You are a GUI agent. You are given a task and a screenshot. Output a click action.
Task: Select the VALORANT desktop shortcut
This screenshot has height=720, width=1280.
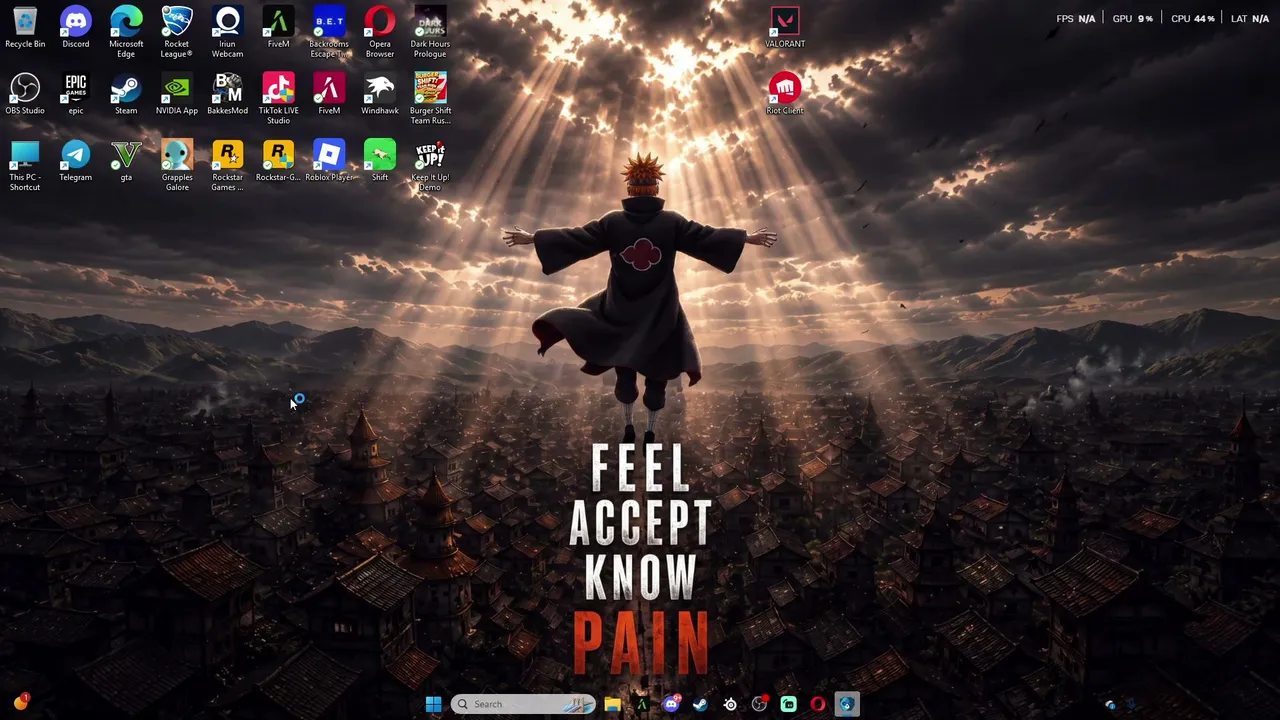coord(785,27)
